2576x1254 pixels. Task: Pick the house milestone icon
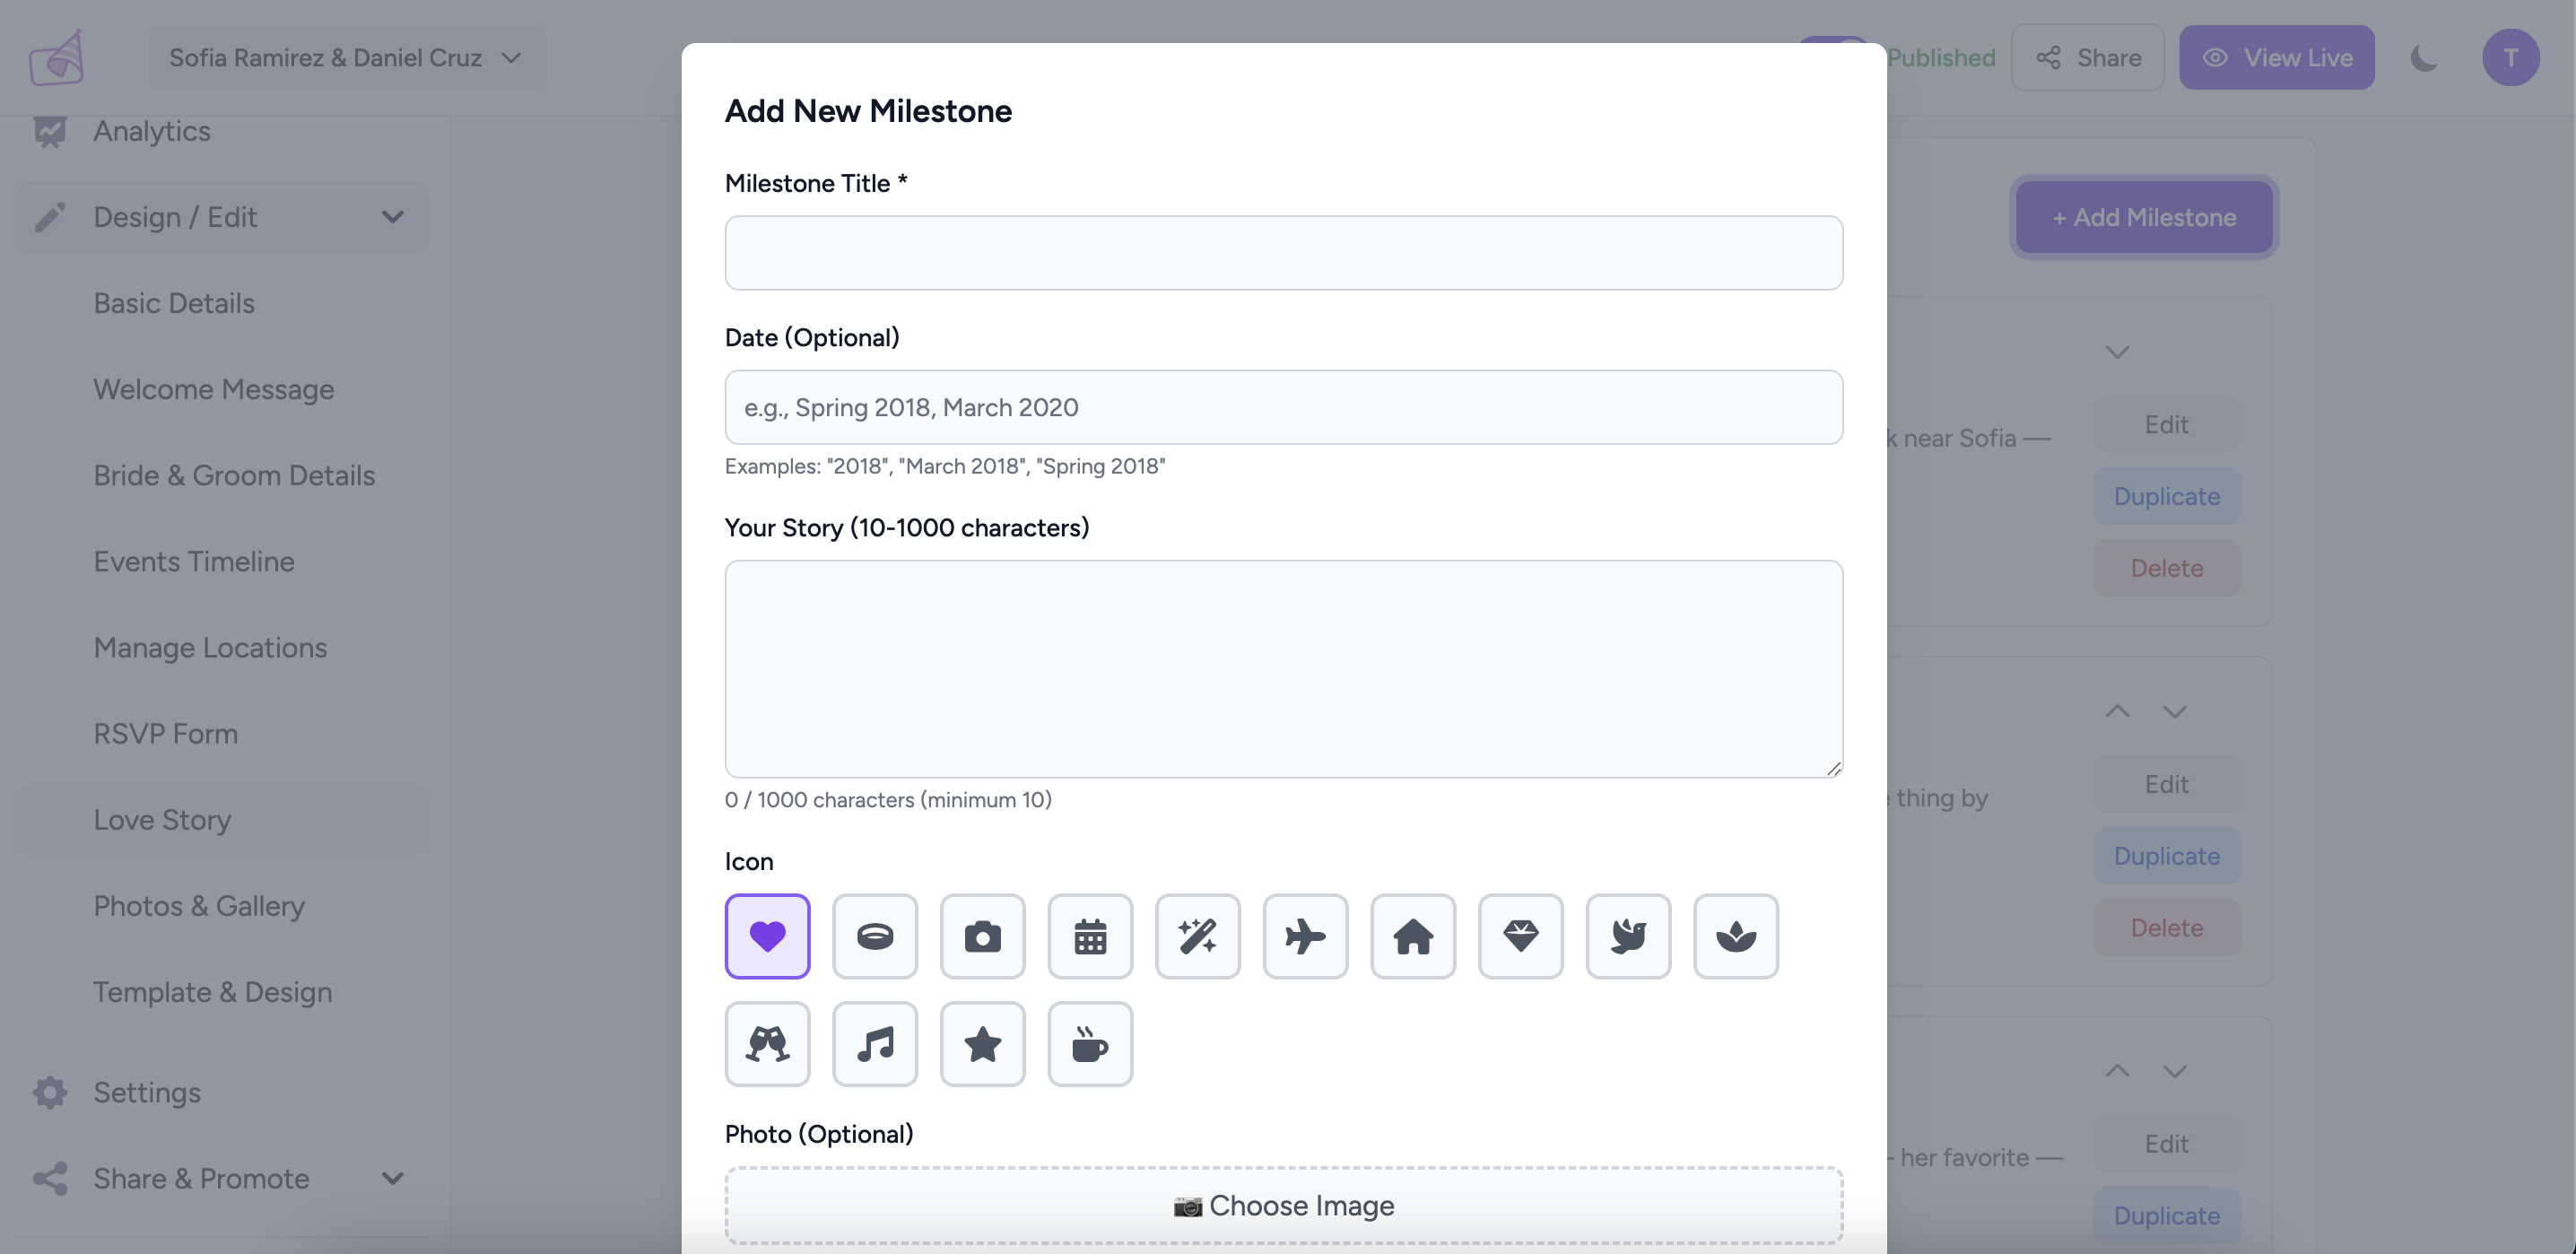(x=1413, y=936)
